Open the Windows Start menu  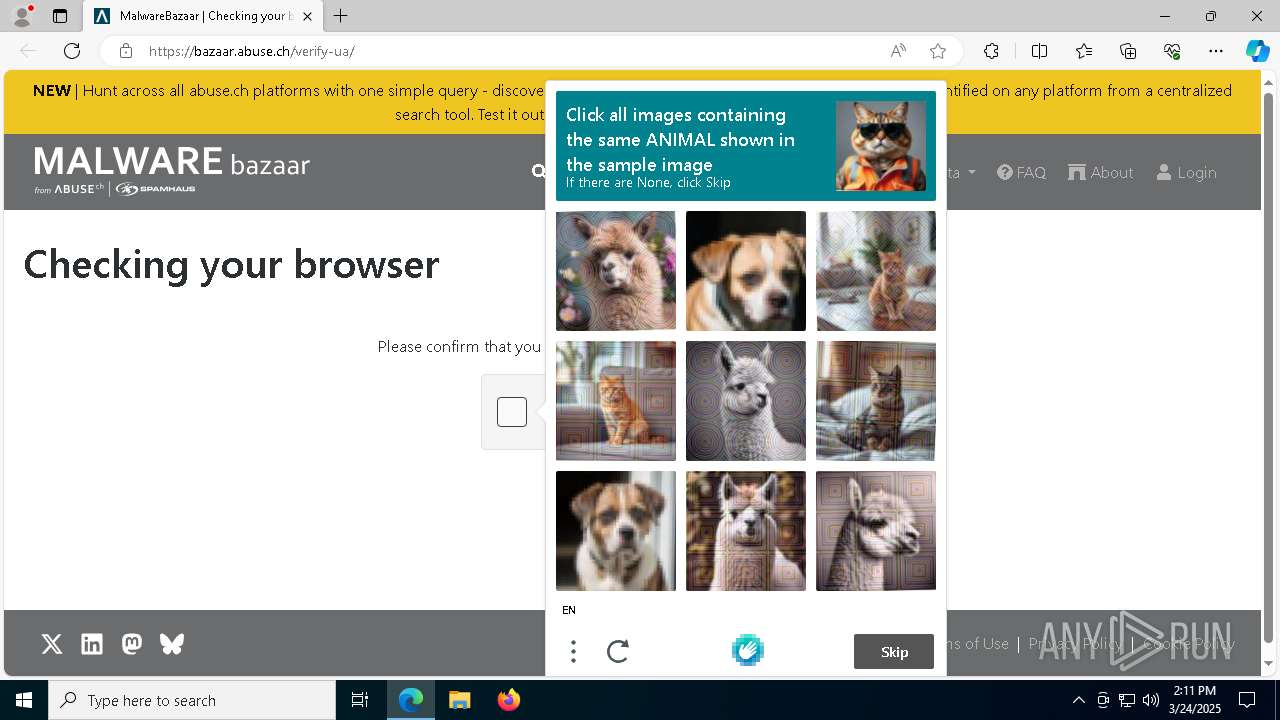[24, 700]
